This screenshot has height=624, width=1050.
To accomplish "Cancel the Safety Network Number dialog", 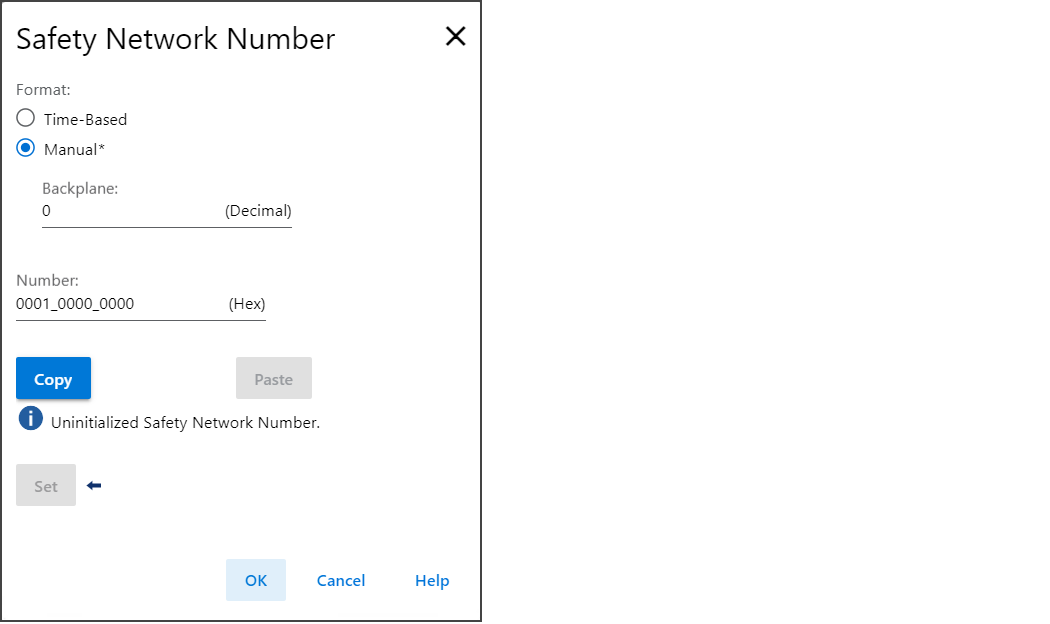I will (x=341, y=580).
